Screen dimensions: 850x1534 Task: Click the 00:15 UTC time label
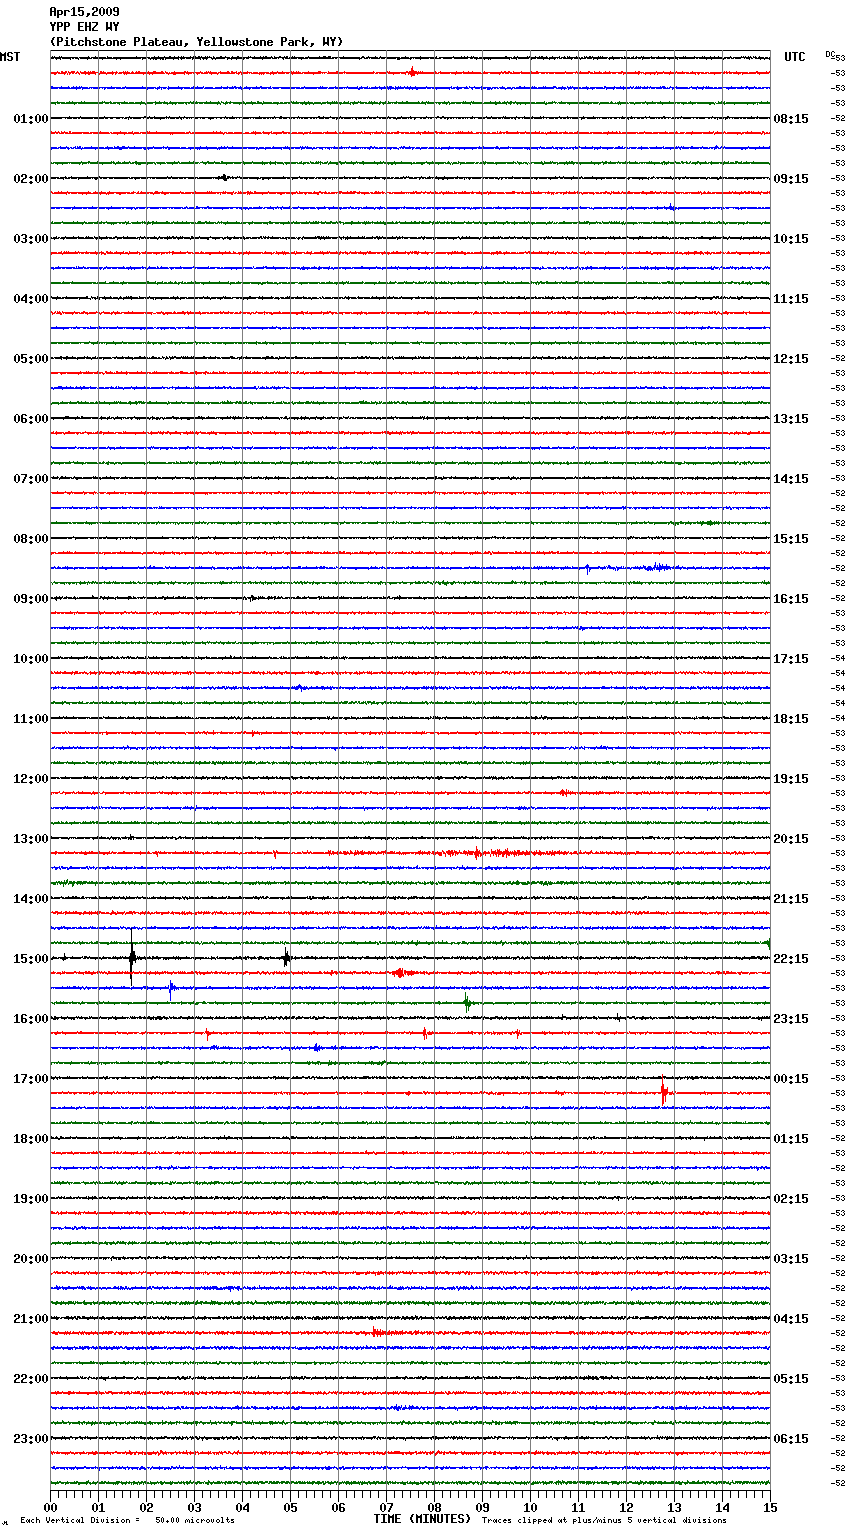pyautogui.click(x=791, y=1079)
